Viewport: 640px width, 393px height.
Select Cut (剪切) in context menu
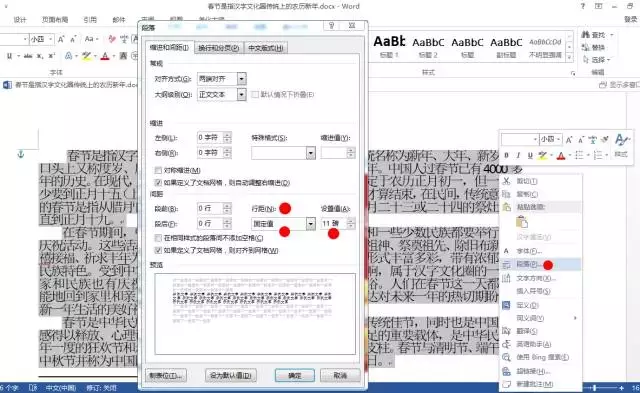(x=540, y=181)
